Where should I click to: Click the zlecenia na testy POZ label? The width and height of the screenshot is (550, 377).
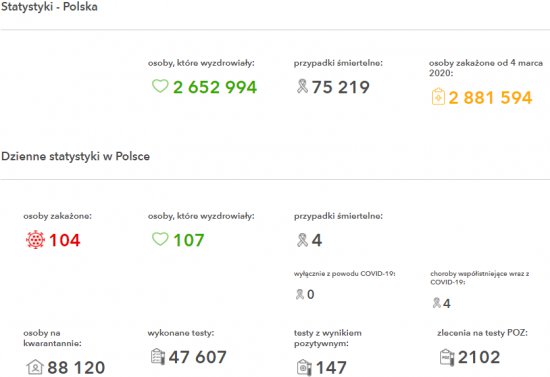coord(482,333)
